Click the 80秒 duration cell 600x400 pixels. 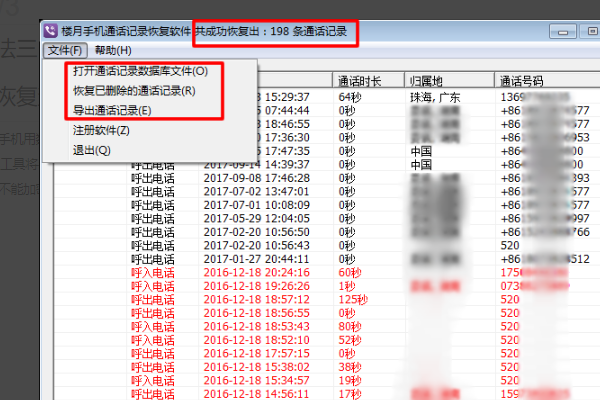350,327
